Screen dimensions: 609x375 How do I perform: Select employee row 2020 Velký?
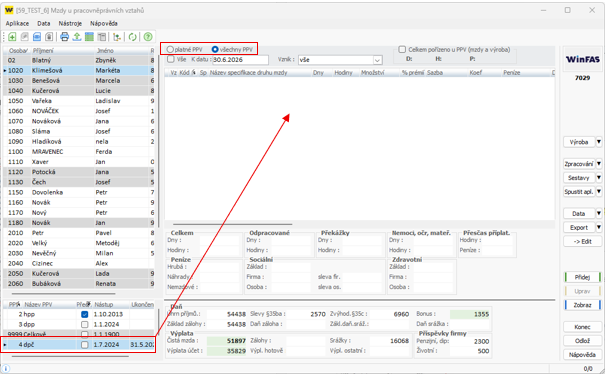click(x=79, y=243)
